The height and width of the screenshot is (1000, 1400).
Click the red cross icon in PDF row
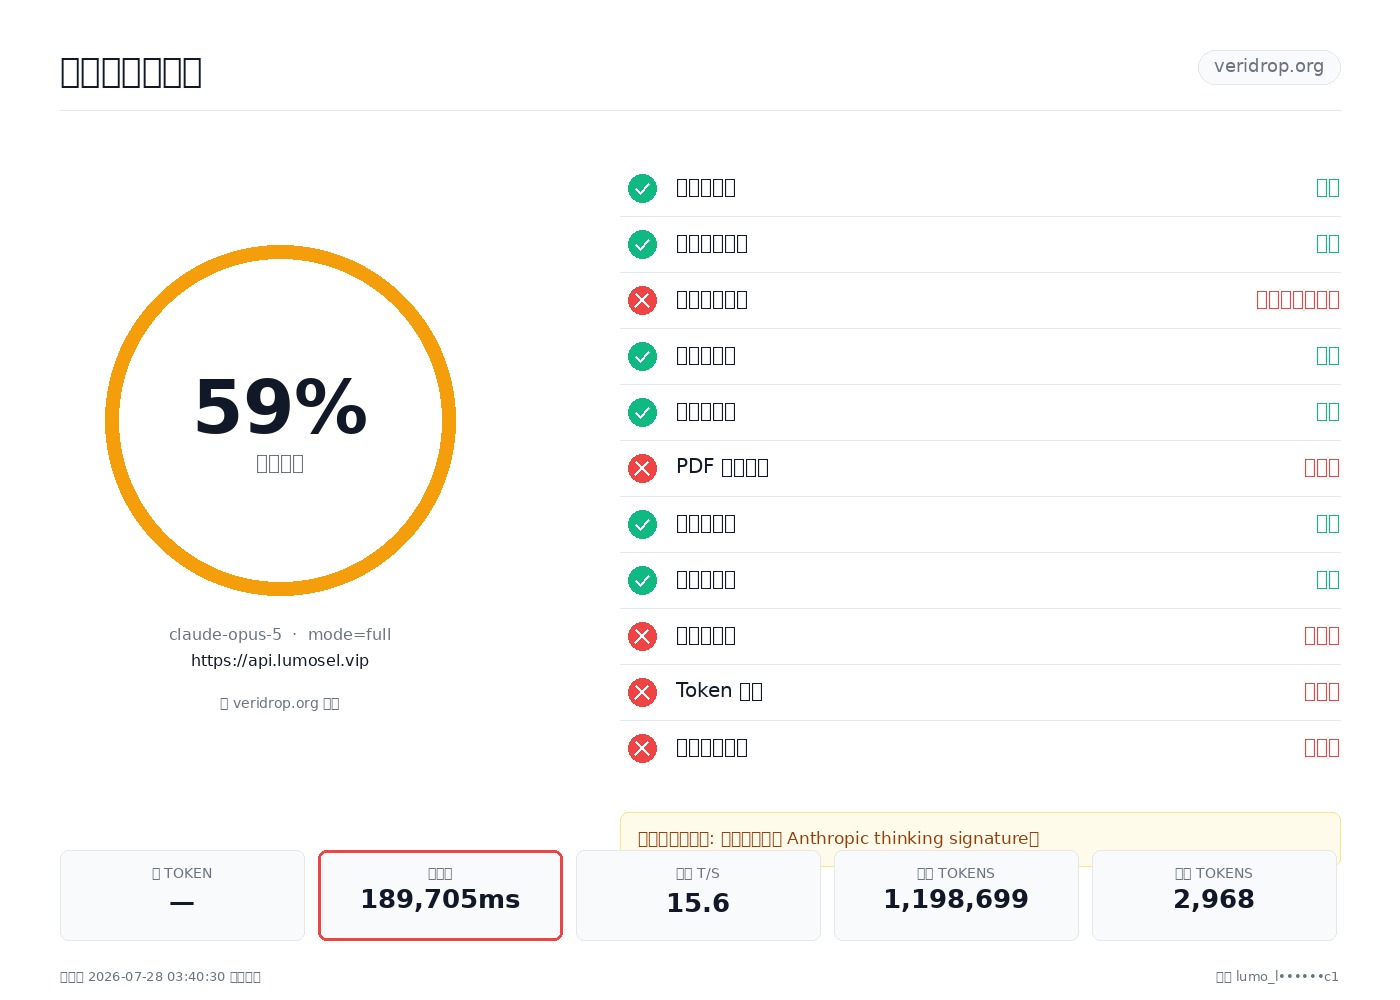642,468
